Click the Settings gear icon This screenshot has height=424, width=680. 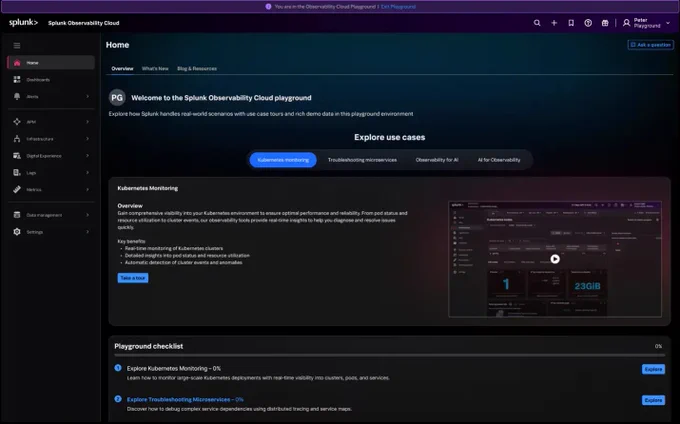click(x=17, y=232)
